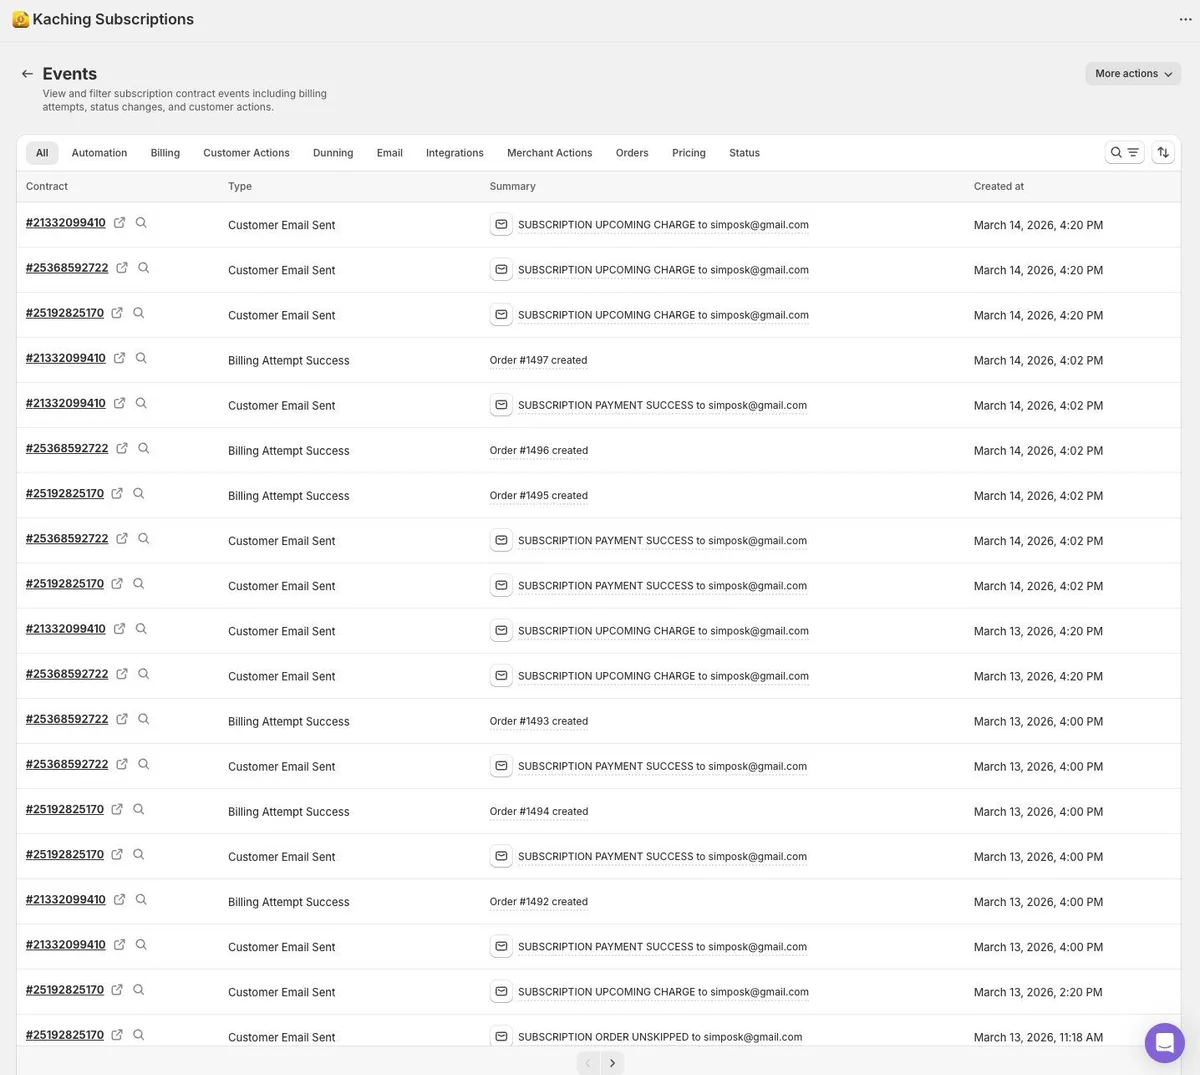Screen dimensions: 1200x1075
Task: Open external link icon in Order #1492 row
Action: coord(119,899)
